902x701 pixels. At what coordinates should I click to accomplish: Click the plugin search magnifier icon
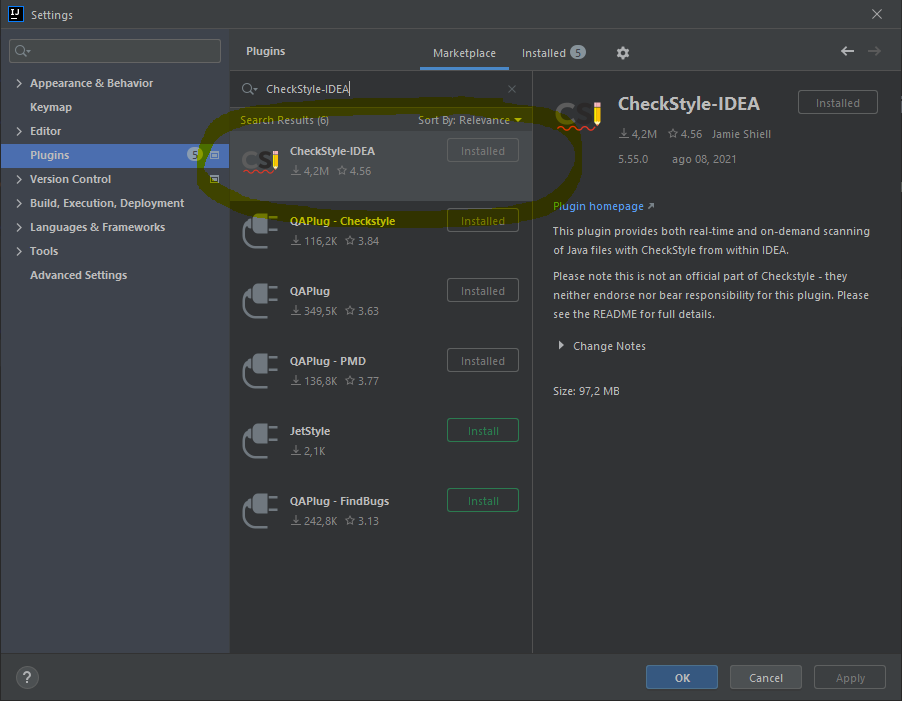point(249,89)
